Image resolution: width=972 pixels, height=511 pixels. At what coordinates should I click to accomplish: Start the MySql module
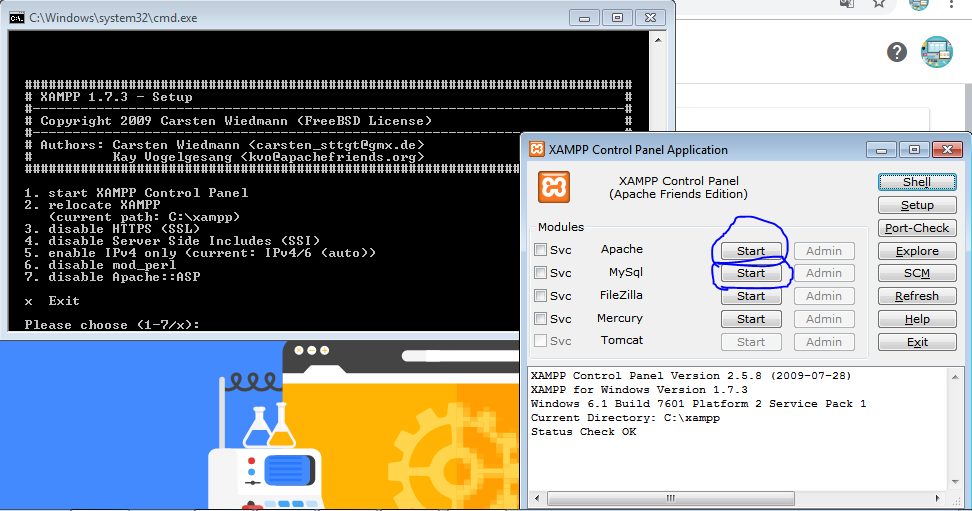pos(751,273)
